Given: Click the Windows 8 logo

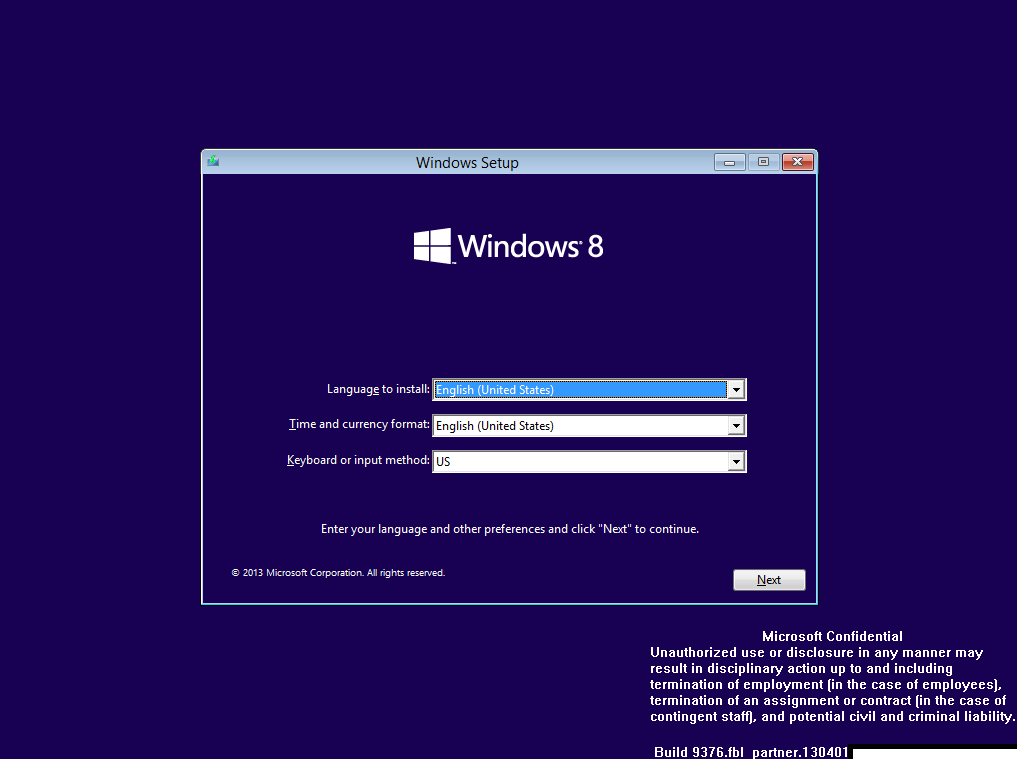Looking at the screenshot, I should [508, 246].
